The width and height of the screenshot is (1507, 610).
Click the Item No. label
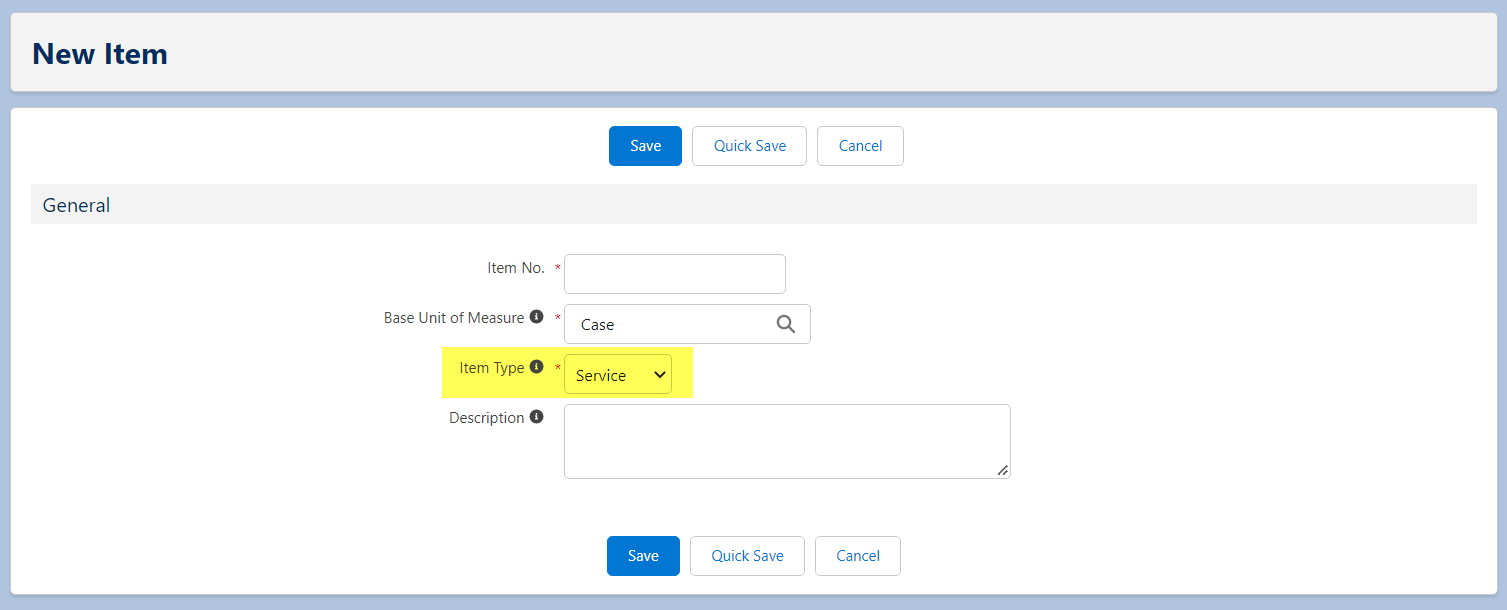[x=516, y=268]
